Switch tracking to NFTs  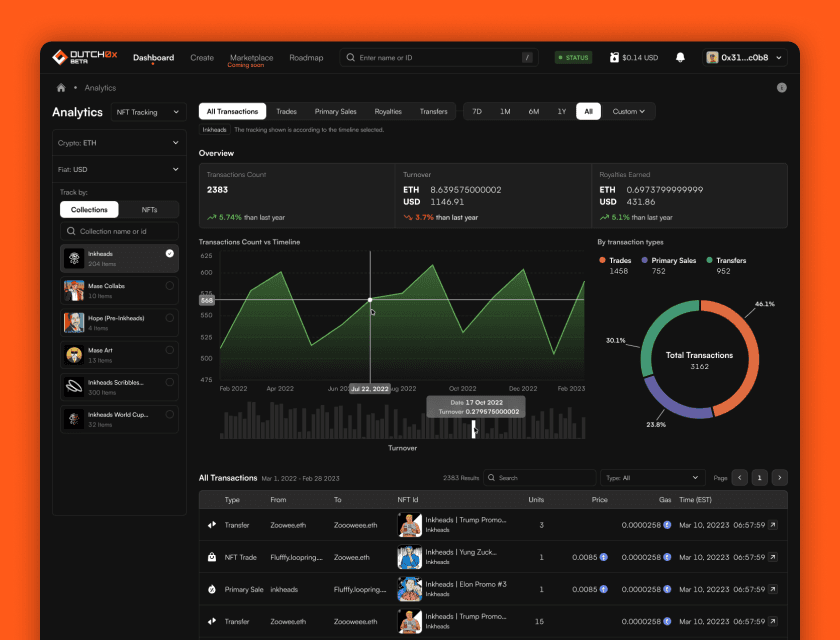tap(149, 209)
